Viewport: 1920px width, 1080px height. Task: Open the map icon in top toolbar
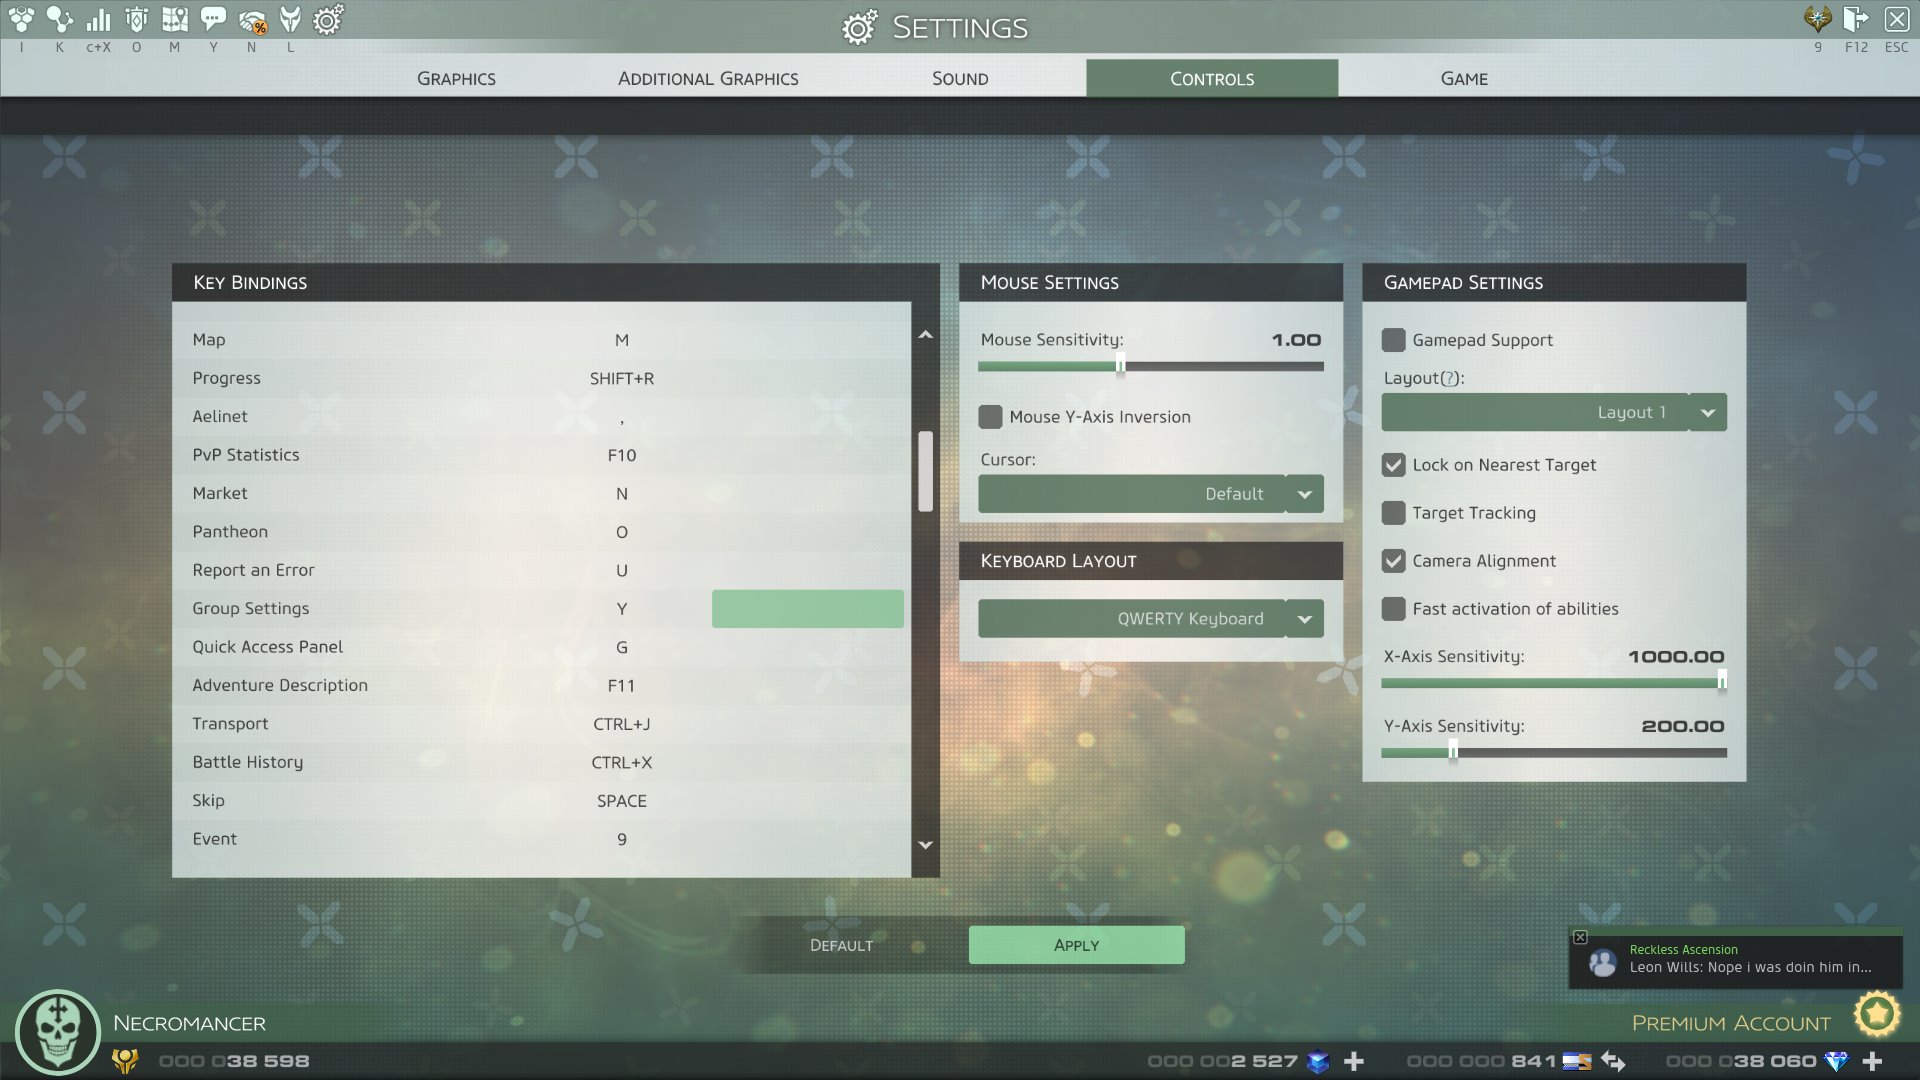175,19
